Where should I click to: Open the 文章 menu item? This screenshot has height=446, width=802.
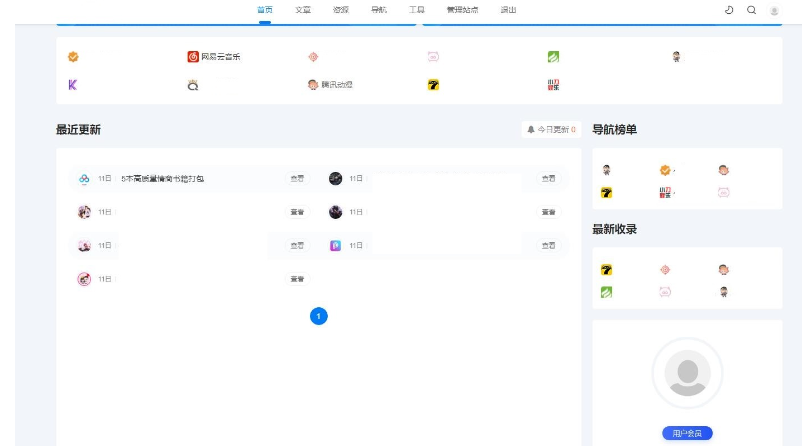coord(303,10)
